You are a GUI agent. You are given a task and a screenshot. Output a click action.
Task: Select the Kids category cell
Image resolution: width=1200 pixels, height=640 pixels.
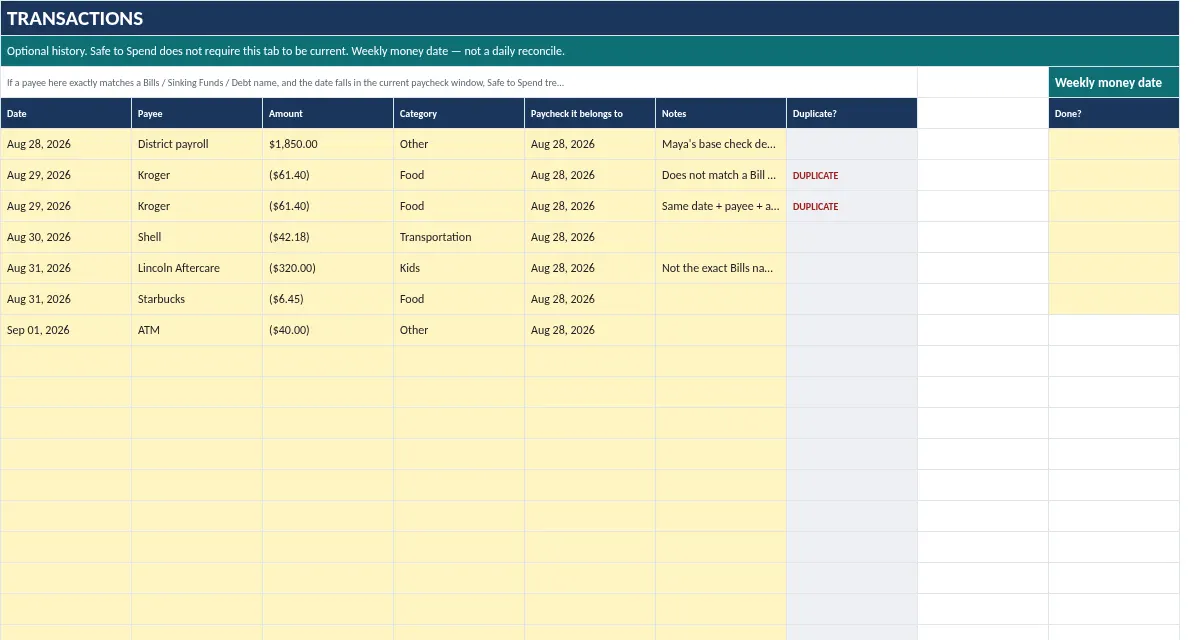point(459,269)
